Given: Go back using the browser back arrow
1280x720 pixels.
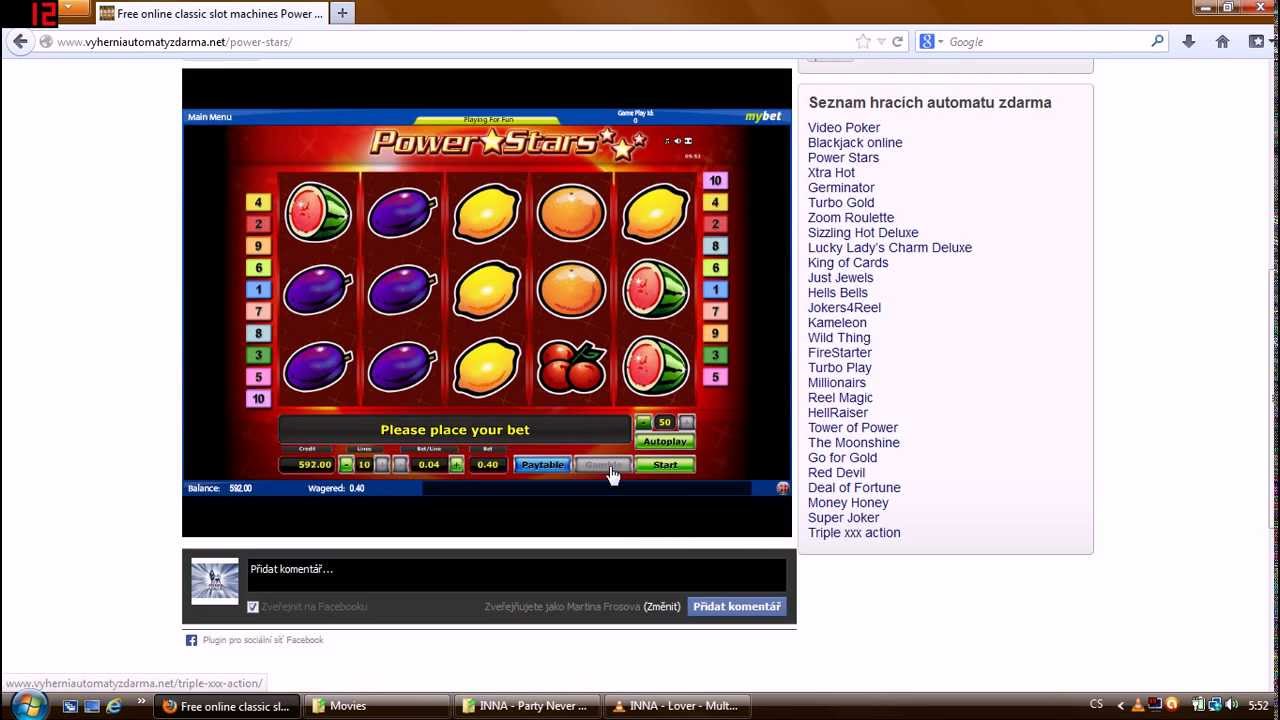Looking at the screenshot, I should click(20, 42).
